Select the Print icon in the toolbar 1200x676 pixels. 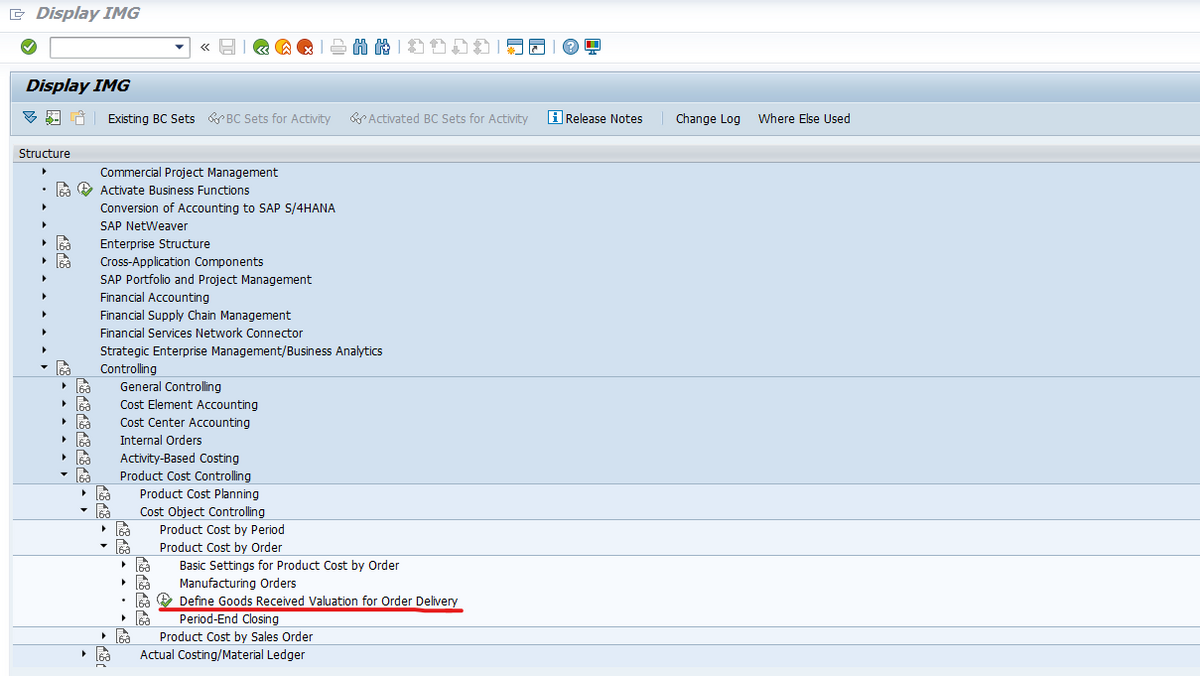pos(338,47)
